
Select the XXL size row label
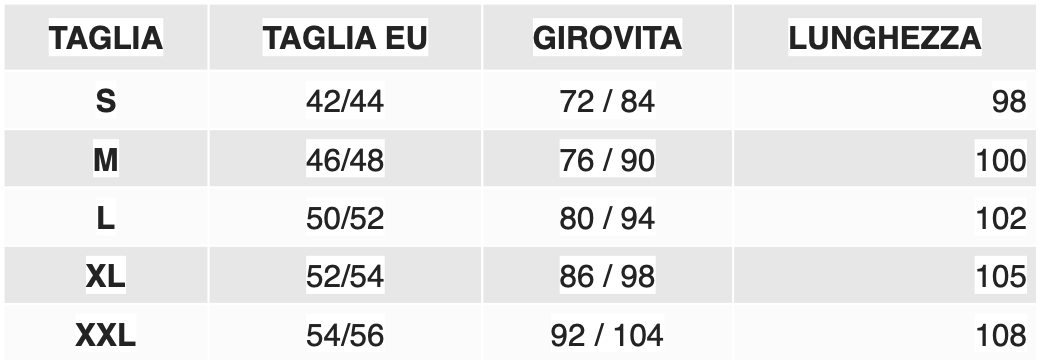pyautogui.click(x=106, y=335)
